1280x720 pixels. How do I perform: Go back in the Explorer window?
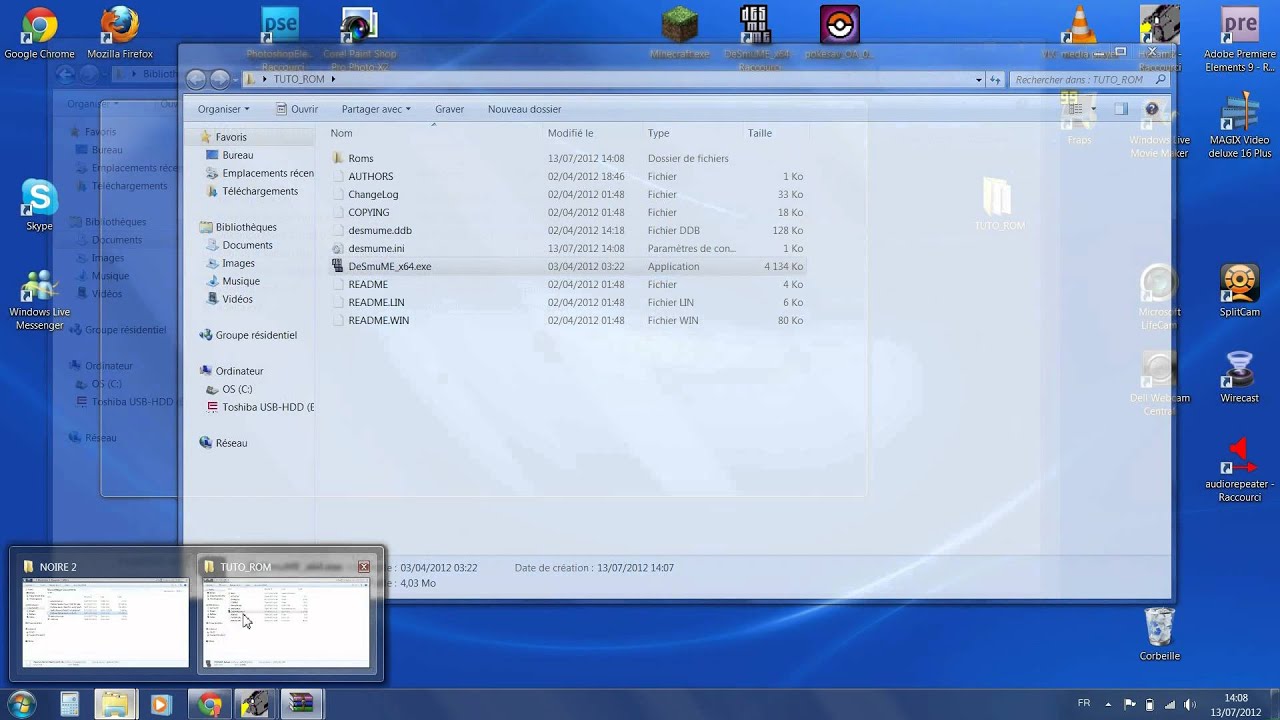(196, 79)
